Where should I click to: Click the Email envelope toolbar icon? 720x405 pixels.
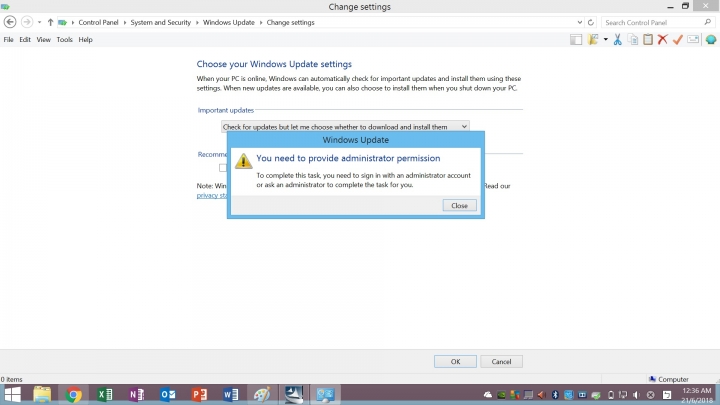(693, 39)
